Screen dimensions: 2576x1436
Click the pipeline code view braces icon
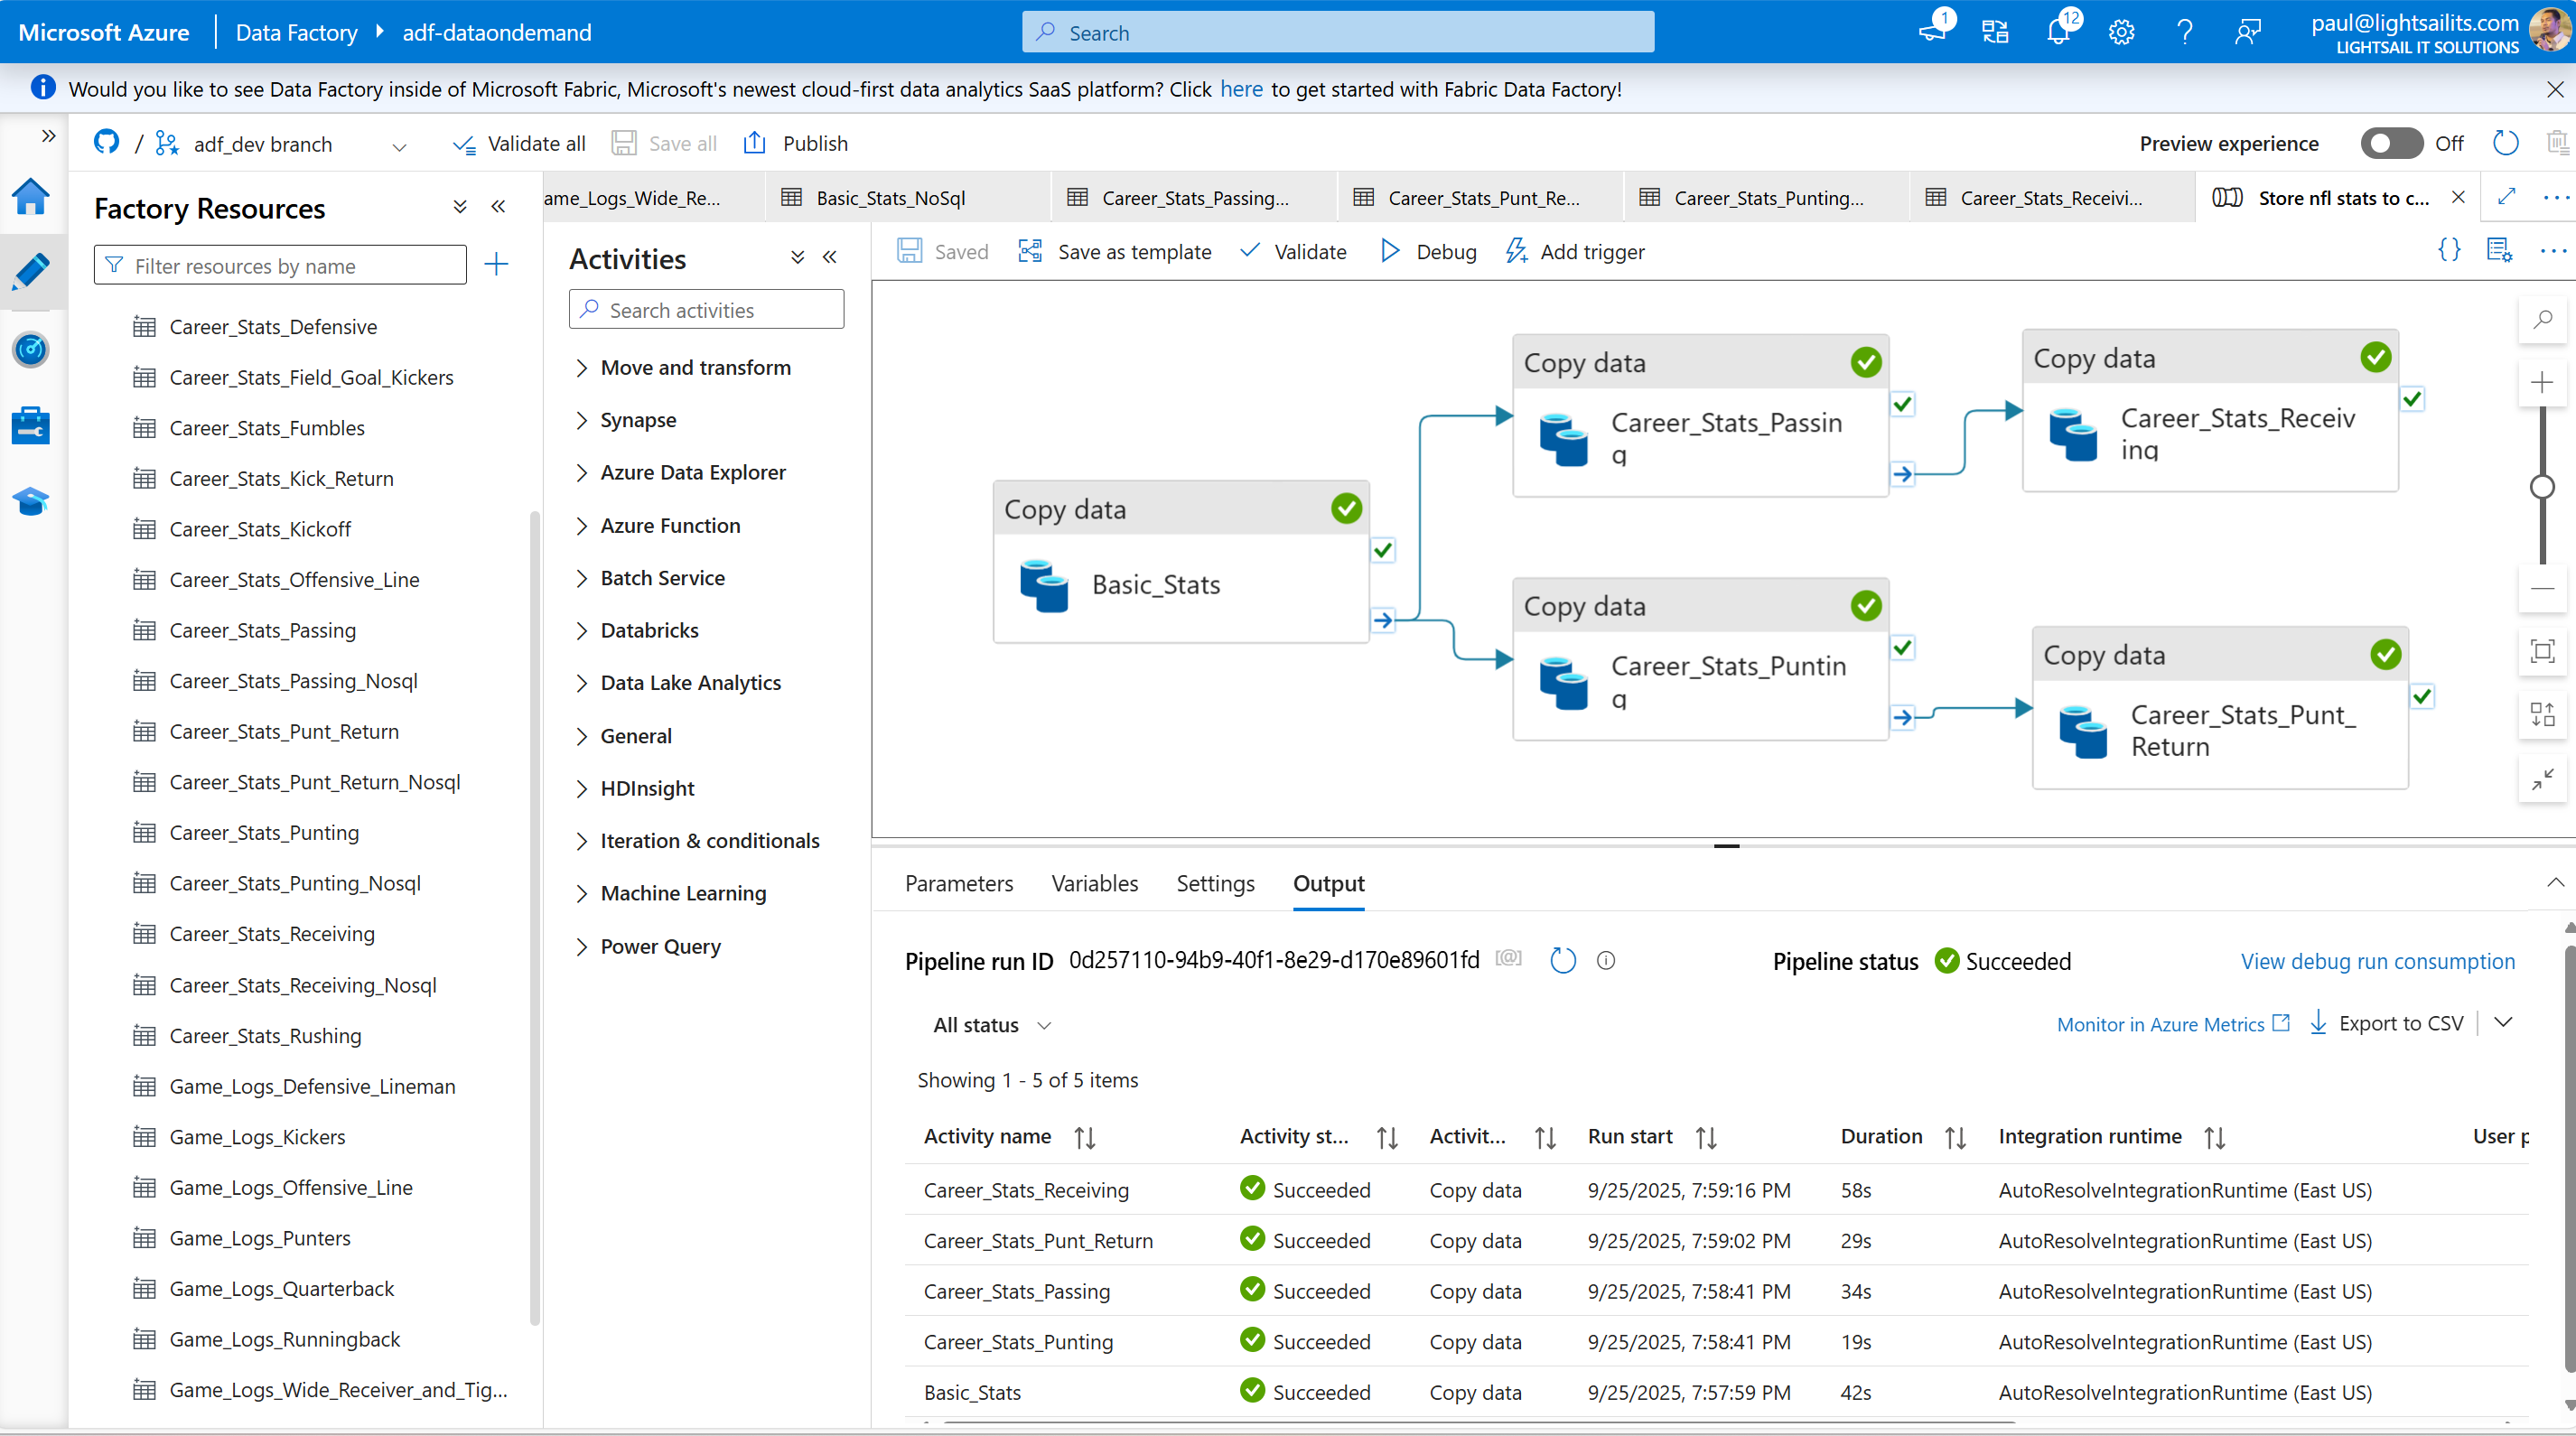coord(2449,250)
